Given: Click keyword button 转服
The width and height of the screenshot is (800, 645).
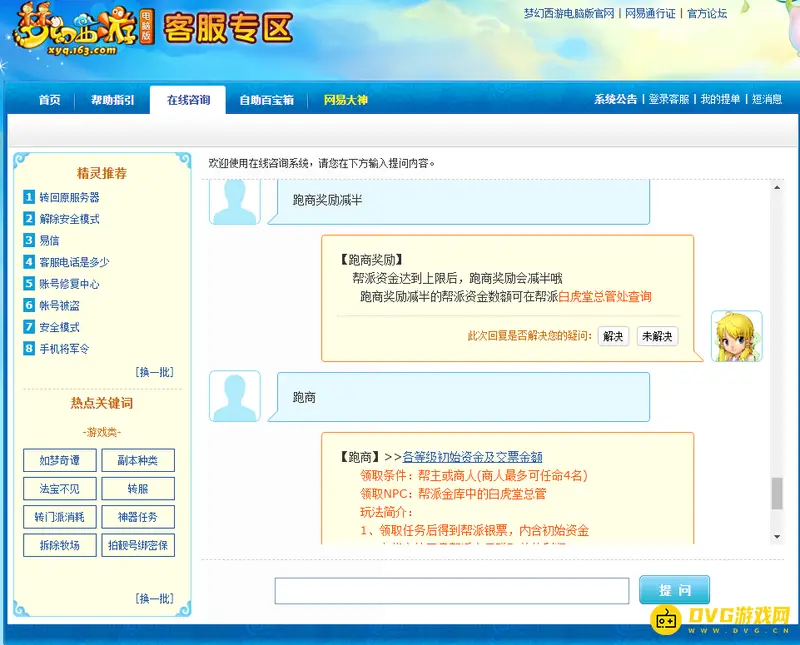Looking at the screenshot, I should click(x=138, y=489).
